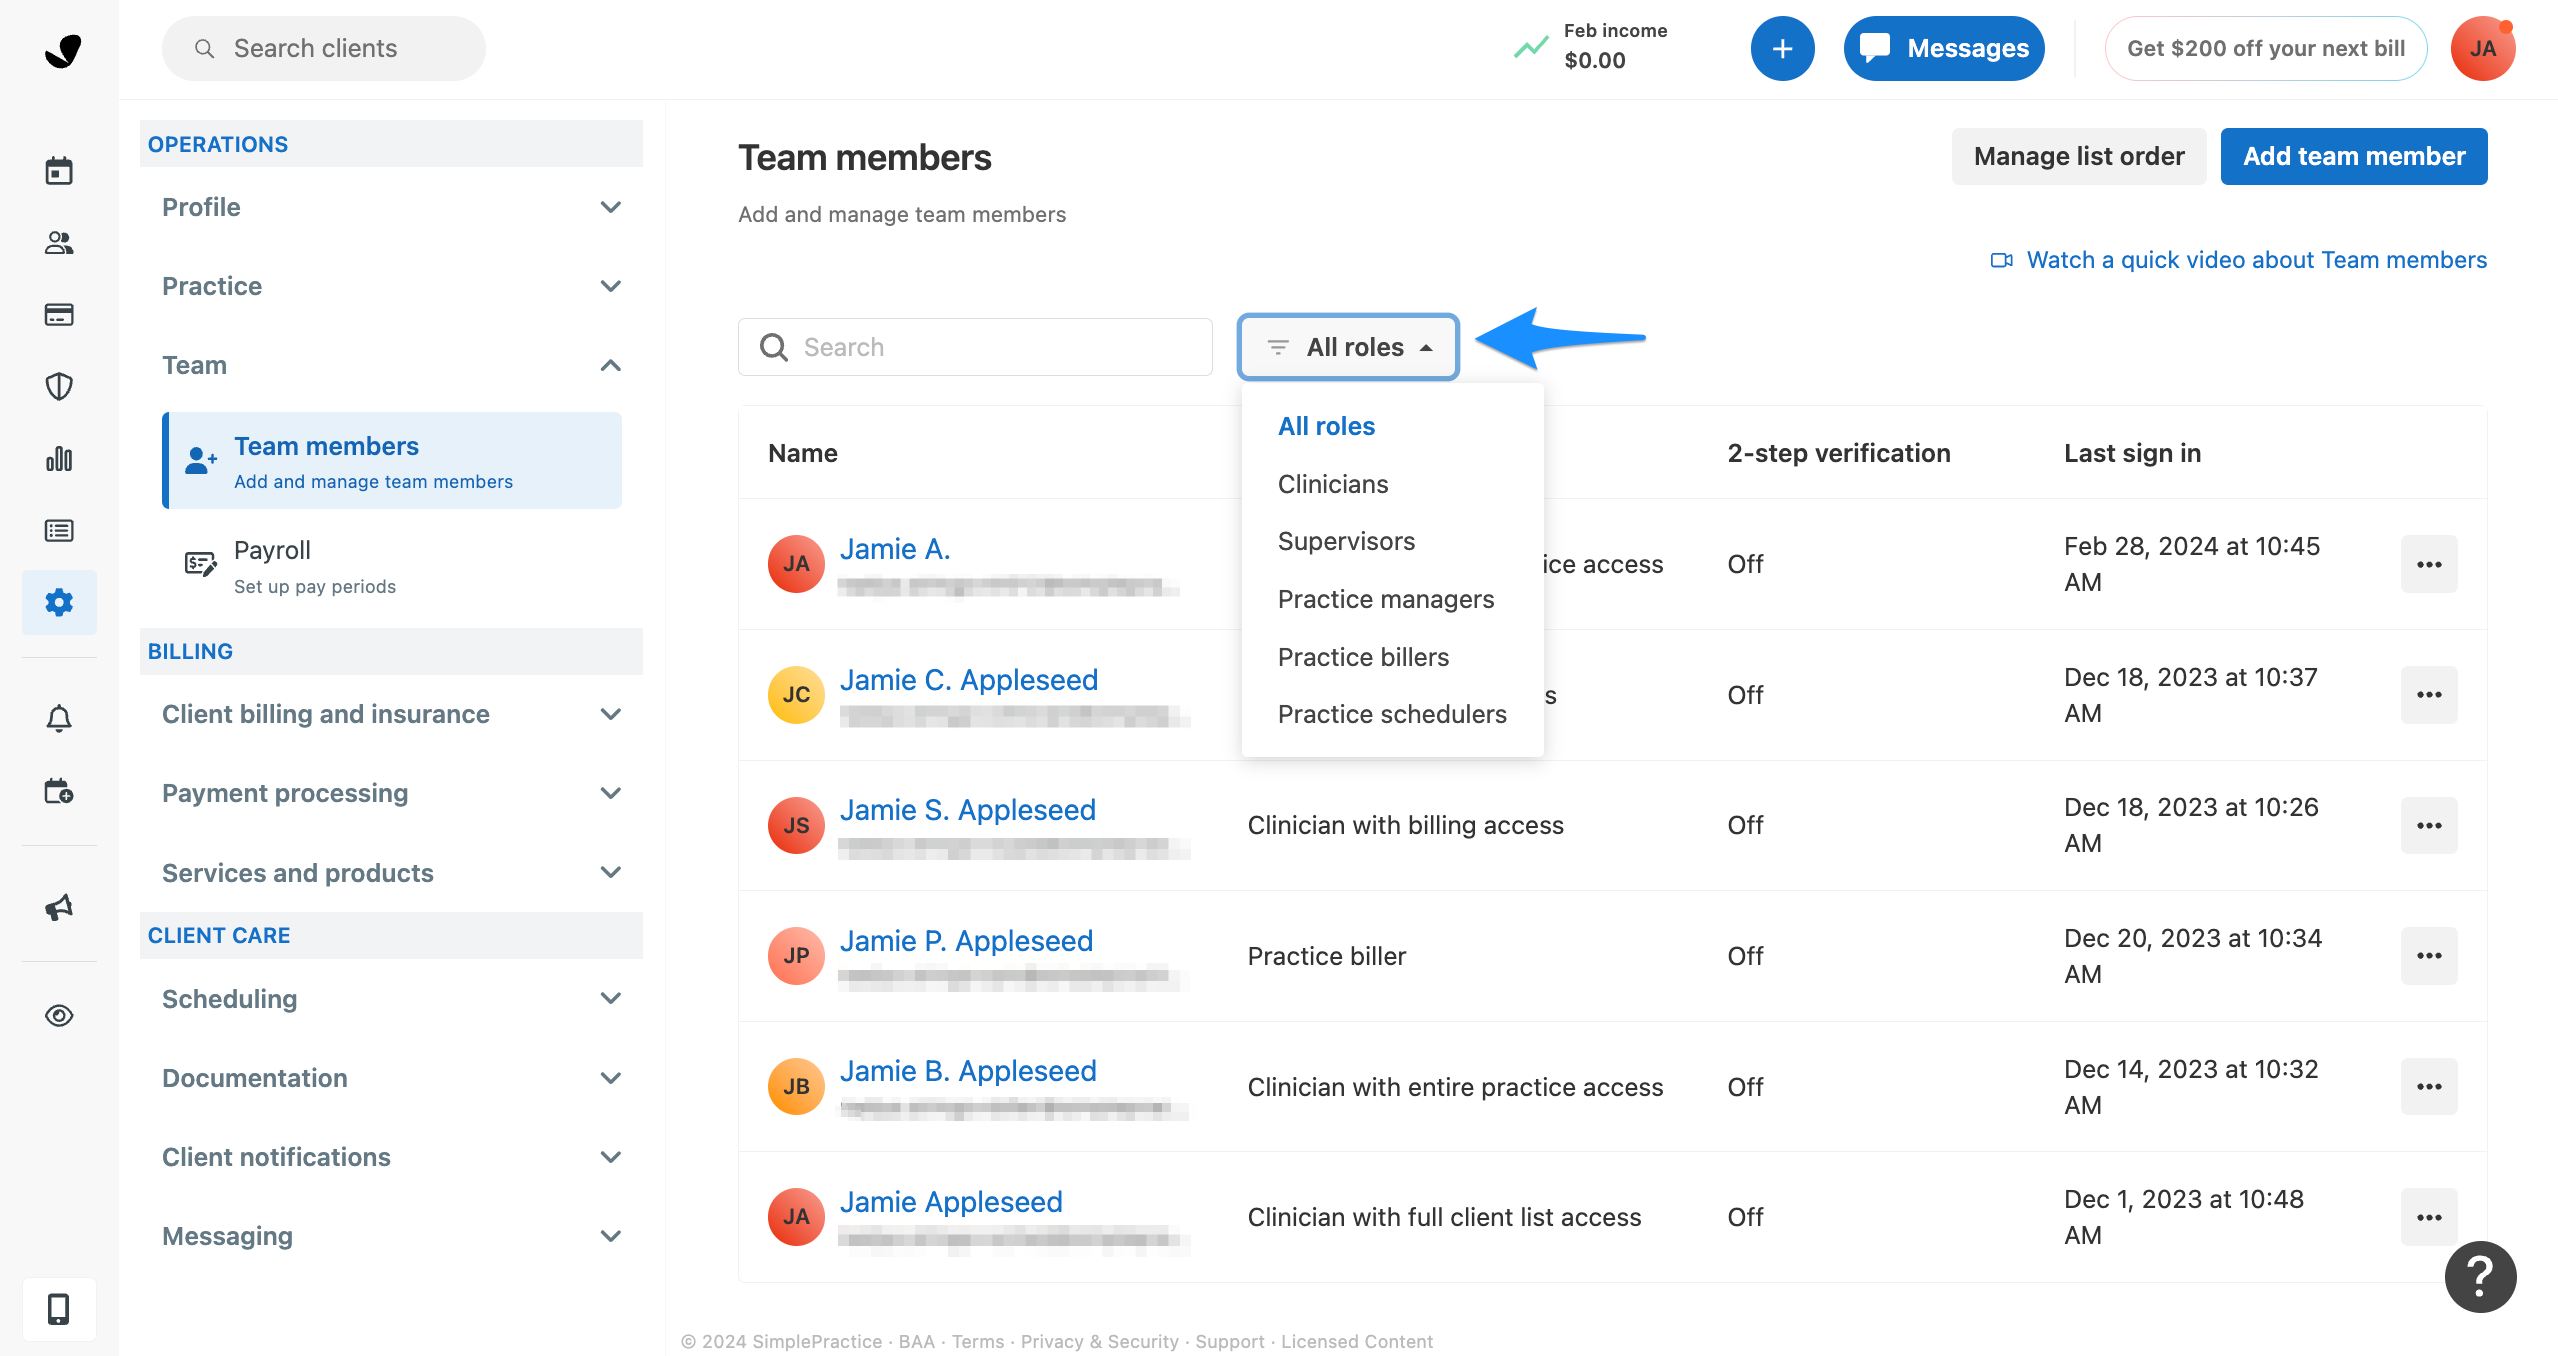Screen dimensions: 2558x1356
Task: Open the Calendar icon in left rail
Action: pyautogui.click(x=59, y=171)
